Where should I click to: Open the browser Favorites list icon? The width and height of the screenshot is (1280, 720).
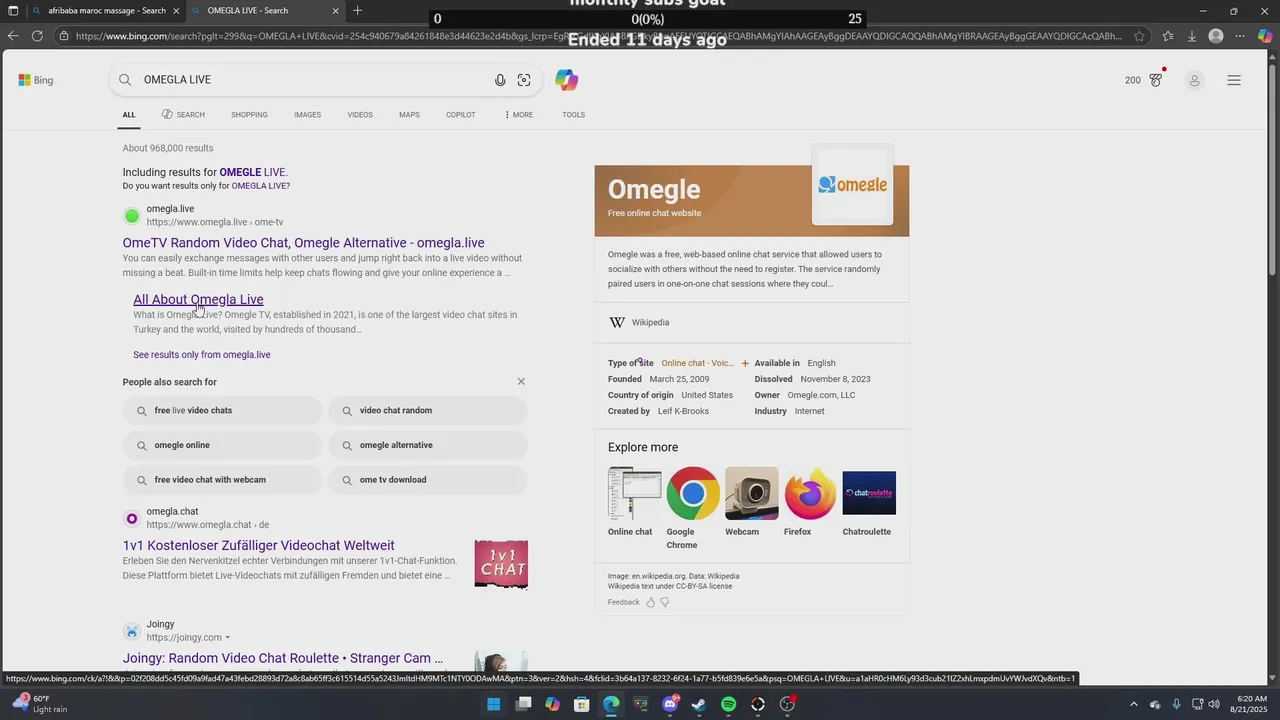click(1168, 36)
